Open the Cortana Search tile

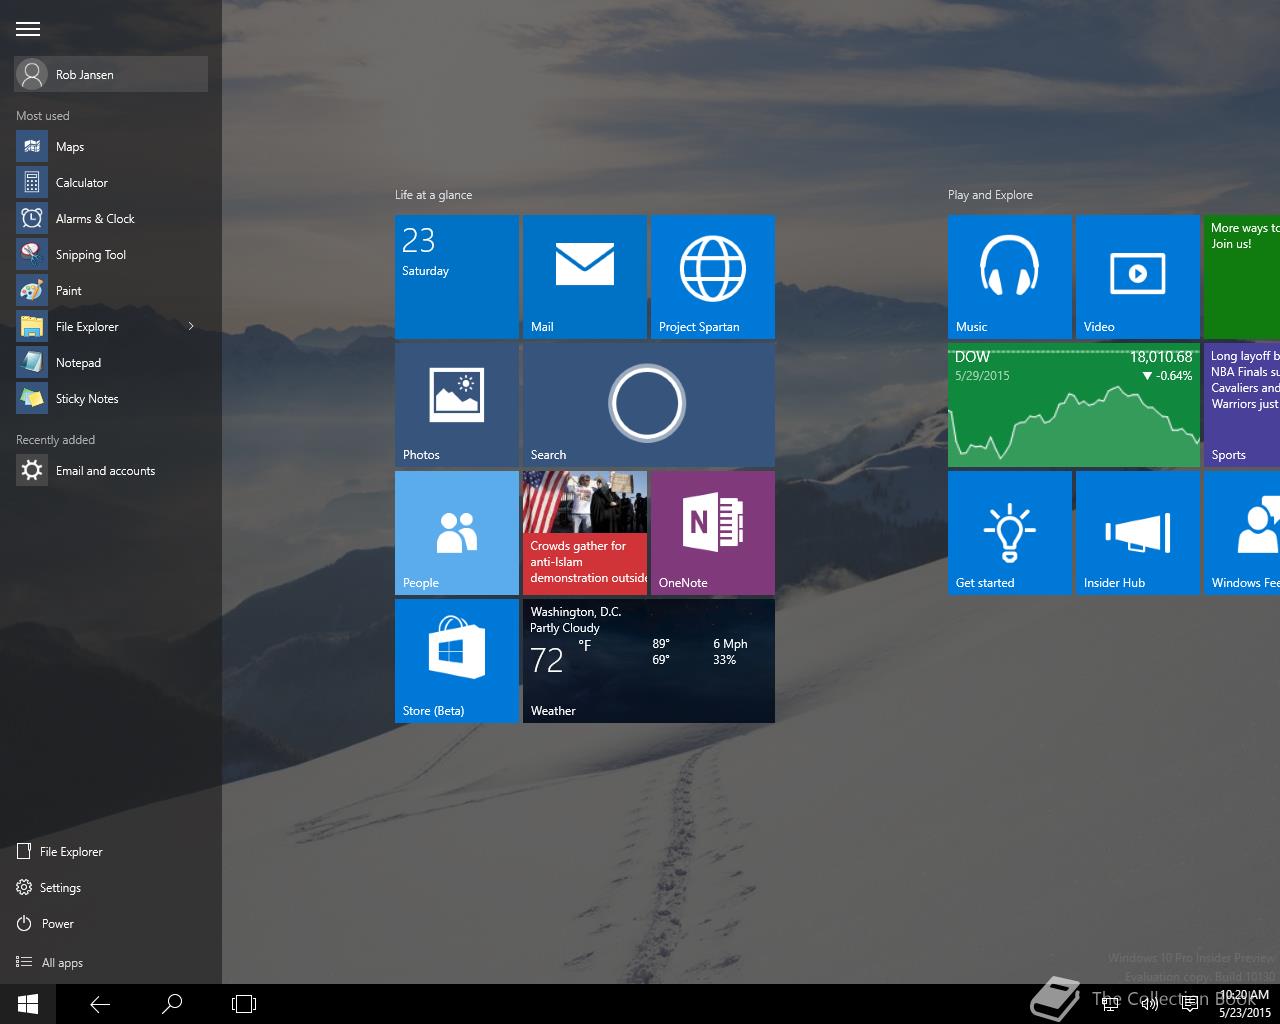click(649, 405)
